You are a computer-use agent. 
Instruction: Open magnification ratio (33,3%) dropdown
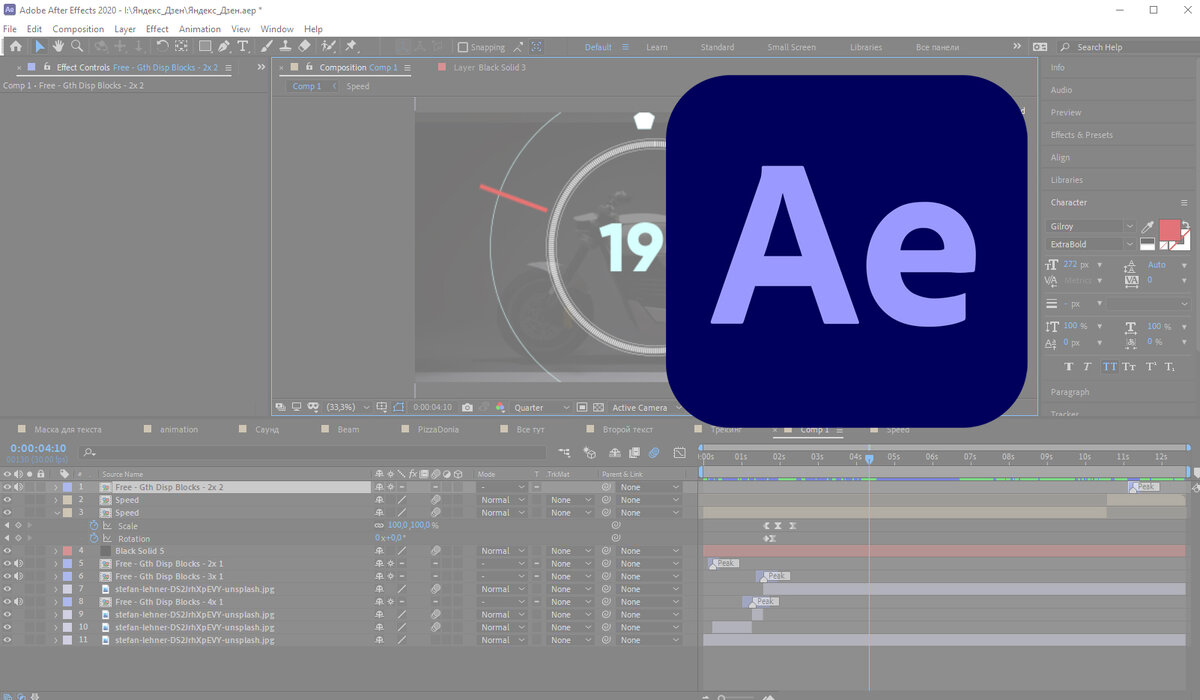point(348,408)
